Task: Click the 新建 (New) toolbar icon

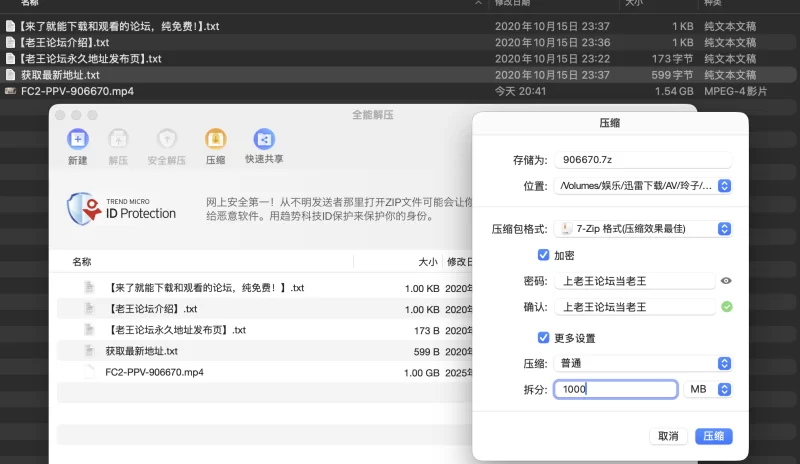Action: point(77,140)
